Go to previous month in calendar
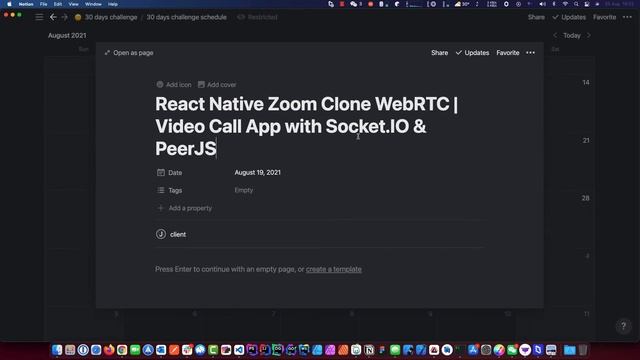The width and height of the screenshot is (640, 360). click(x=555, y=36)
